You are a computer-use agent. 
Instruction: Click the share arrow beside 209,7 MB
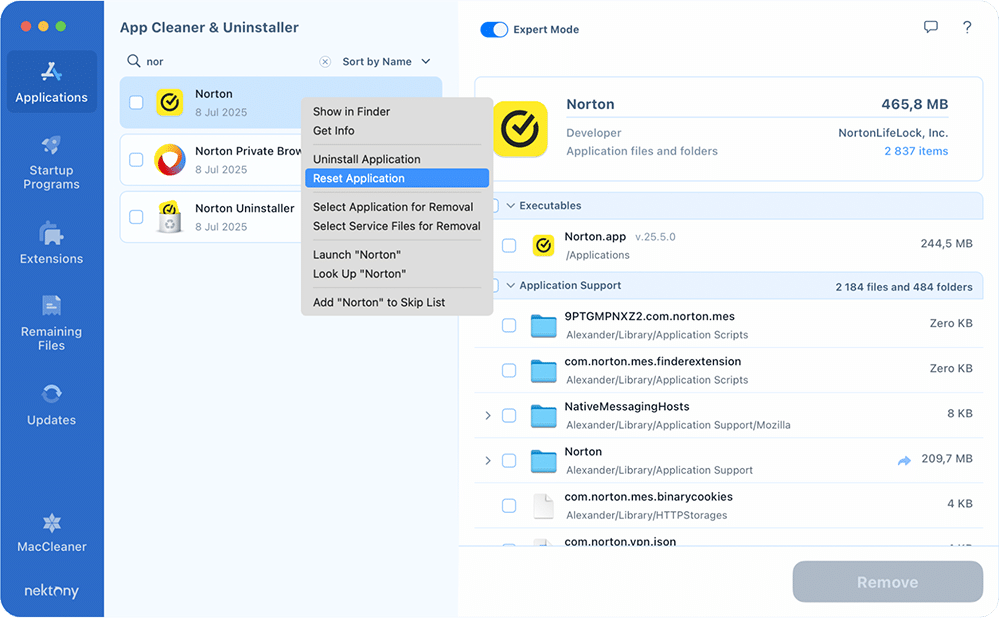904,461
